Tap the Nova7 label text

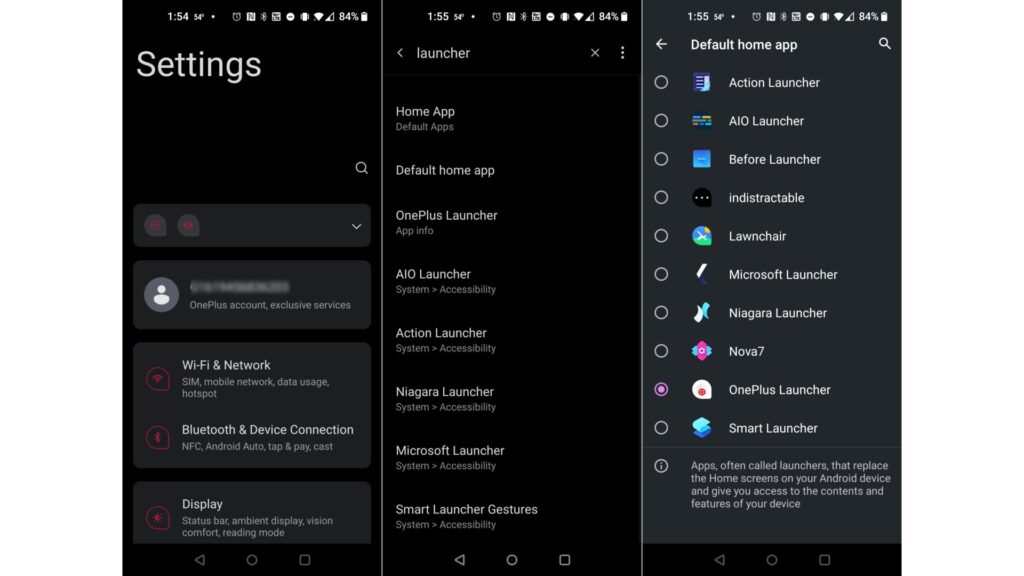(x=746, y=351)
